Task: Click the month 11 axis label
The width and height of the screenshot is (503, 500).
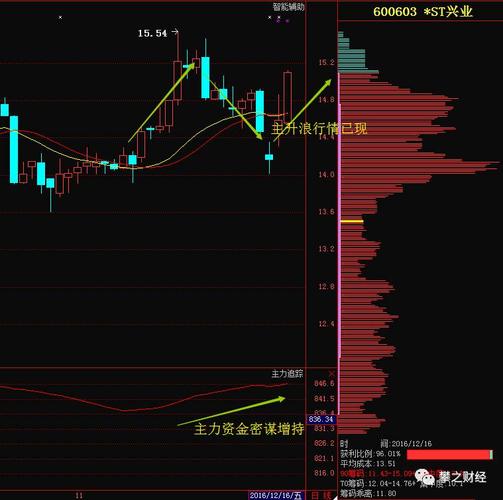Action: pyautogui.click(x=79, y=496)
